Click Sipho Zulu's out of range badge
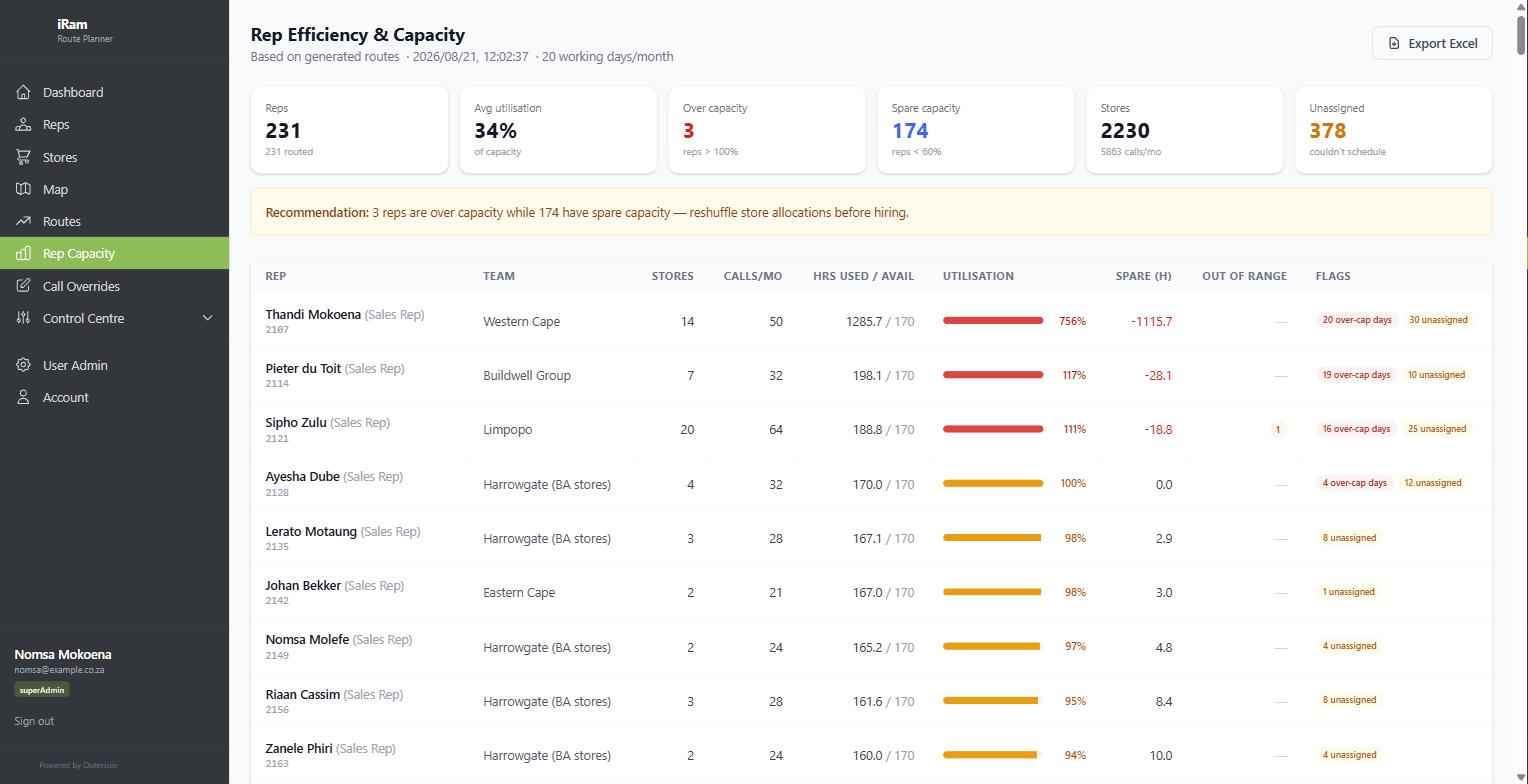 click(x=1277, y=430)
